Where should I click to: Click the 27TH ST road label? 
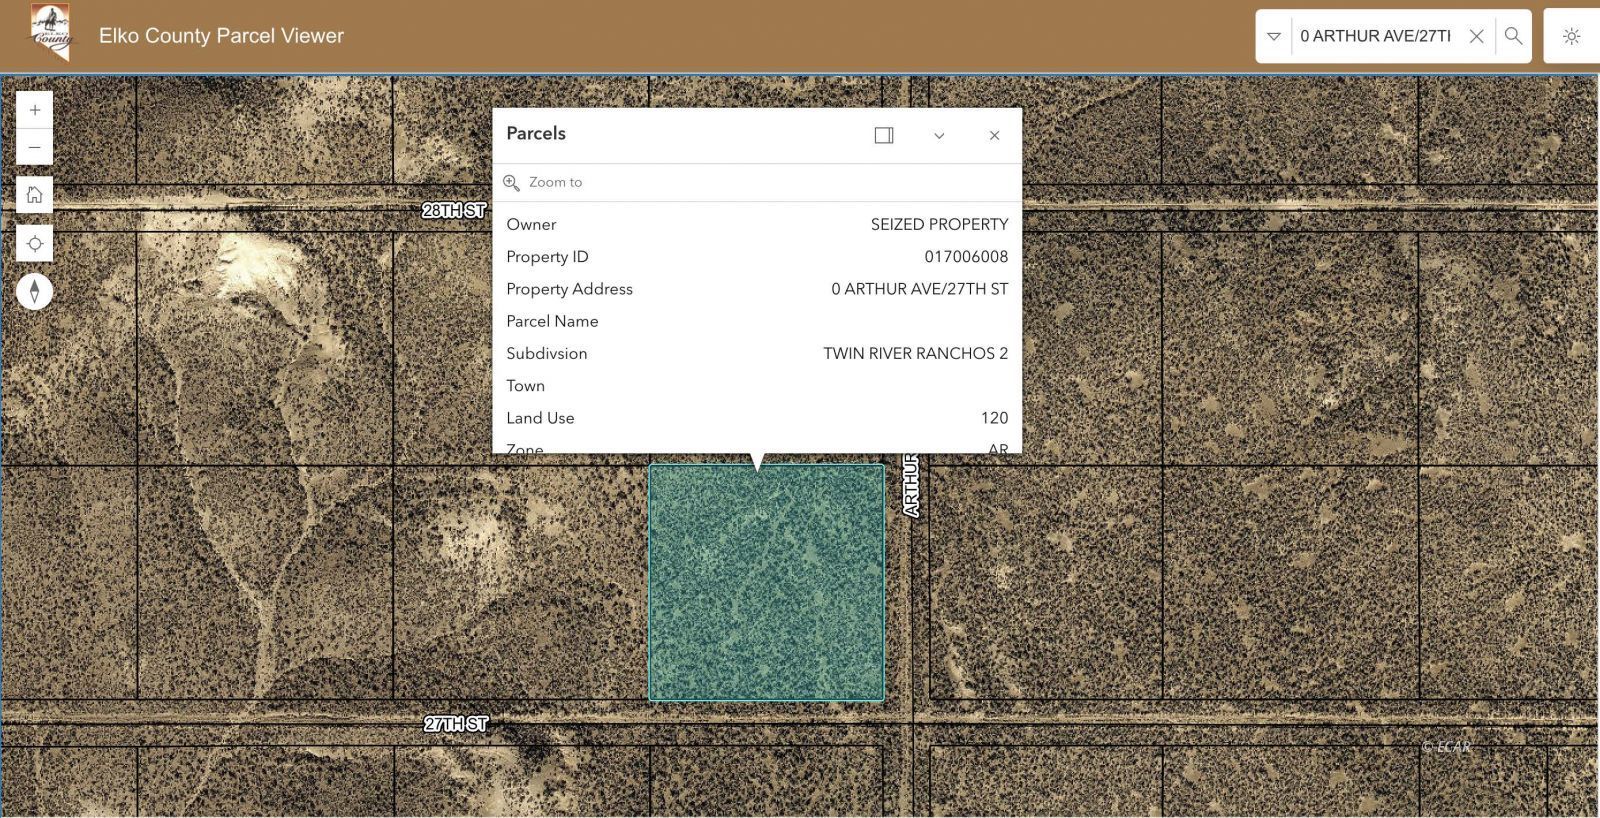pyautogui.click(x=456, y=724)
